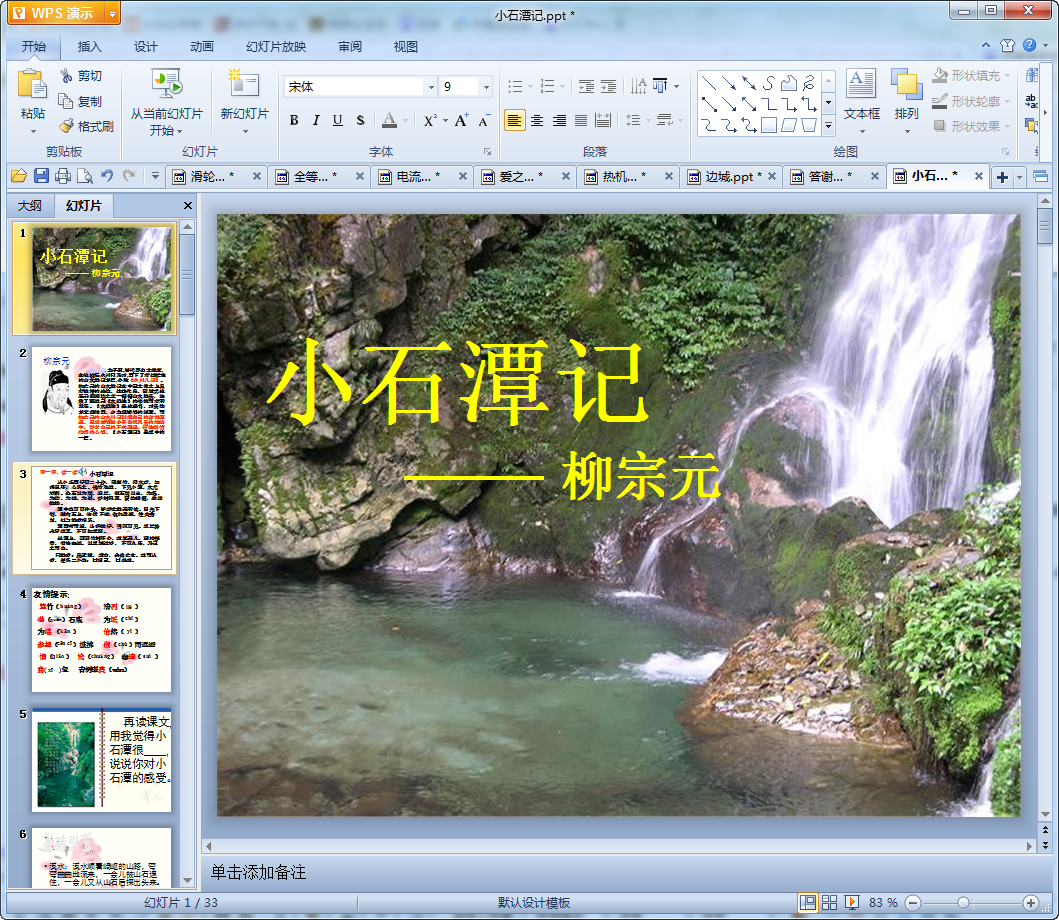Click the bullet list icon
The image size is (1059, 920).
coord(515,86)
